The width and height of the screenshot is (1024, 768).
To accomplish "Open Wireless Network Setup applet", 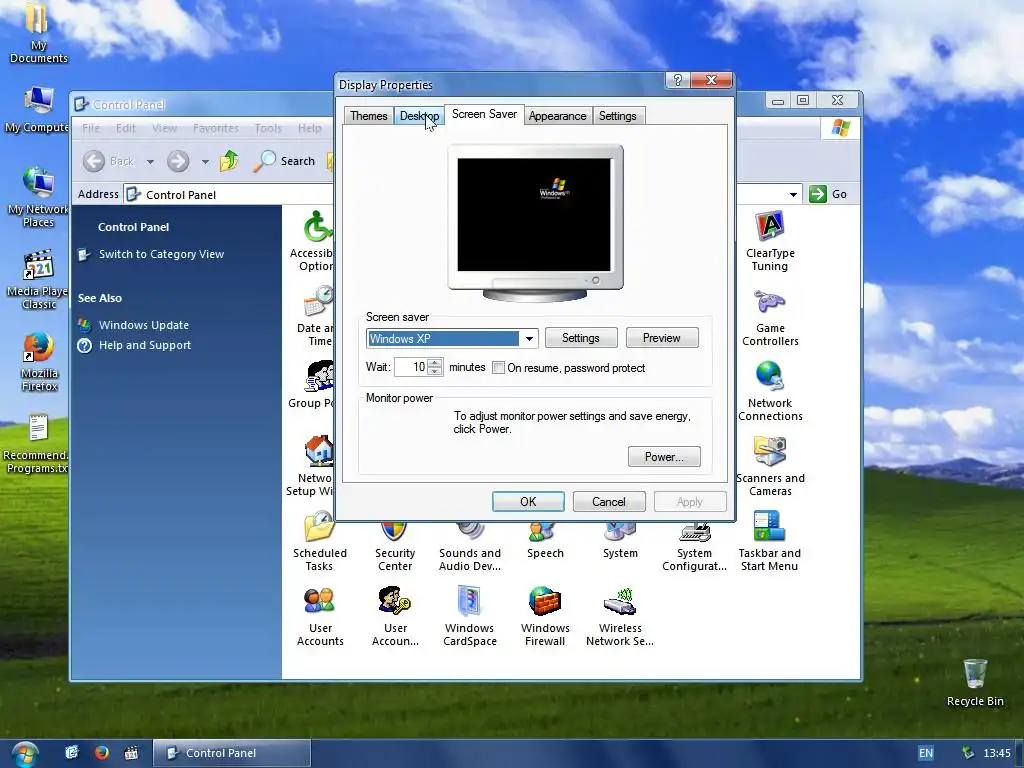I will pyautogui.click(x=620, y=616).
